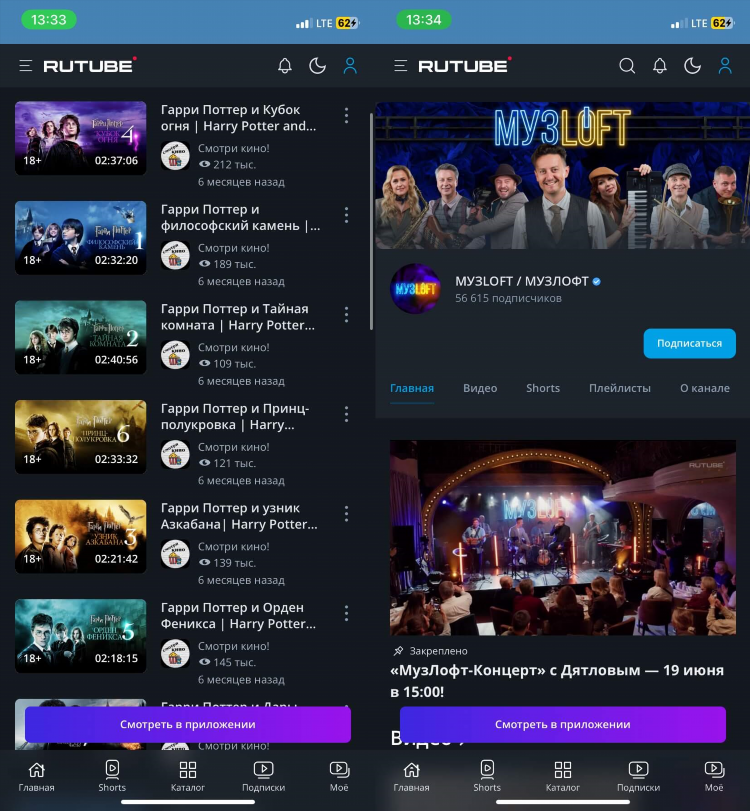Open search magnifier on right screen
This screenshot has height=811, width=750.
627,66
